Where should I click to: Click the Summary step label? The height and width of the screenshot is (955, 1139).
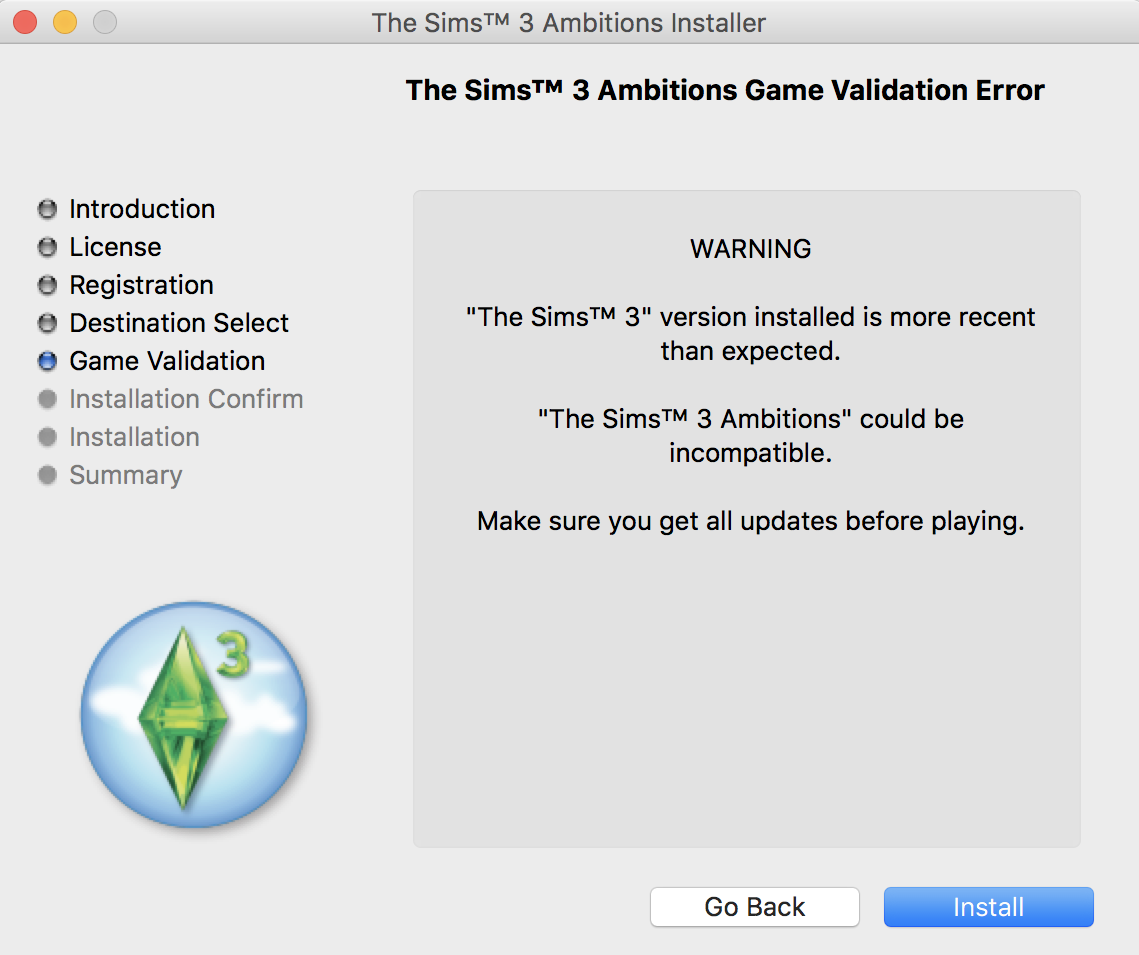125,475
